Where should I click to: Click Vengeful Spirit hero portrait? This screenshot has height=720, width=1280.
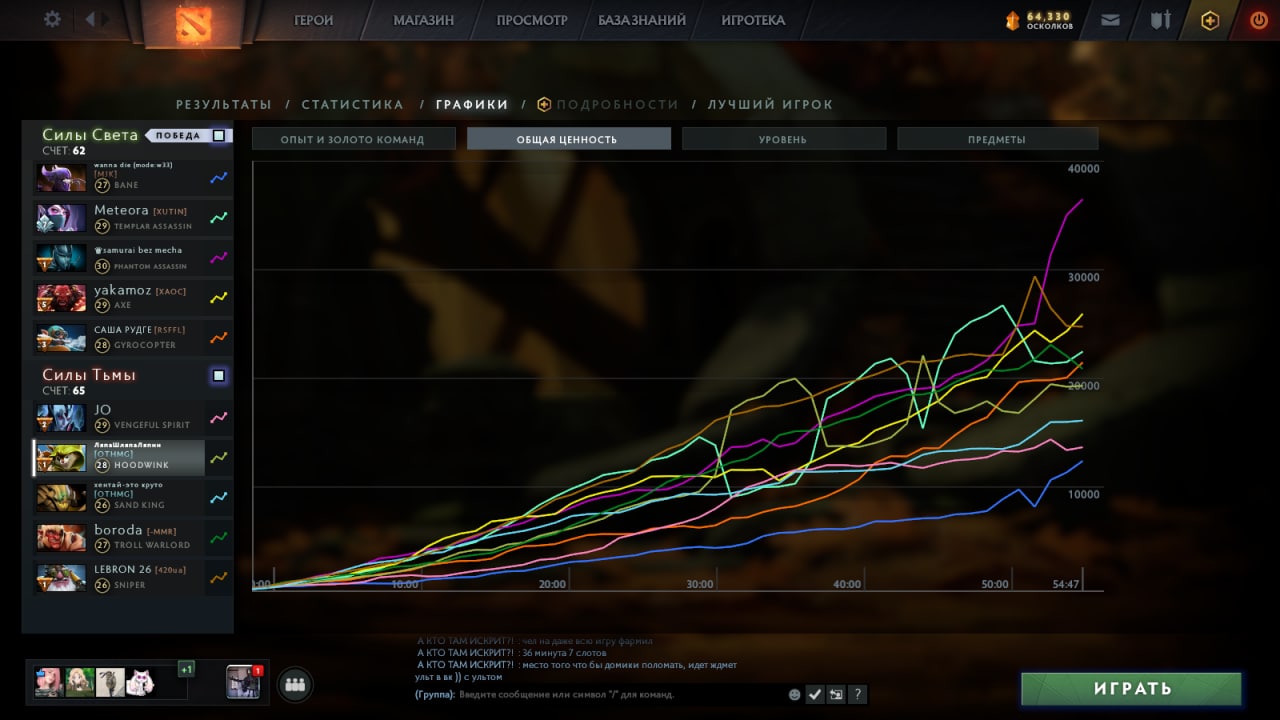(x=61, y=418)
